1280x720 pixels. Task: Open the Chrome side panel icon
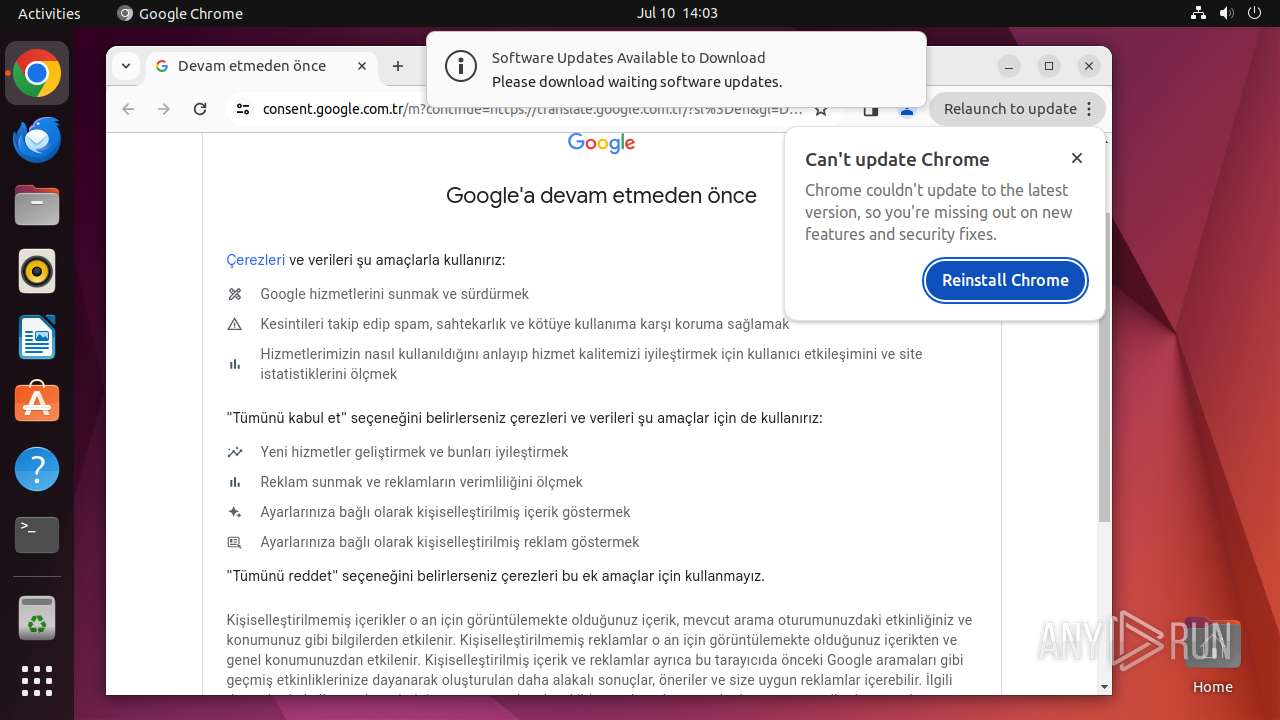[x=871, y=109]
